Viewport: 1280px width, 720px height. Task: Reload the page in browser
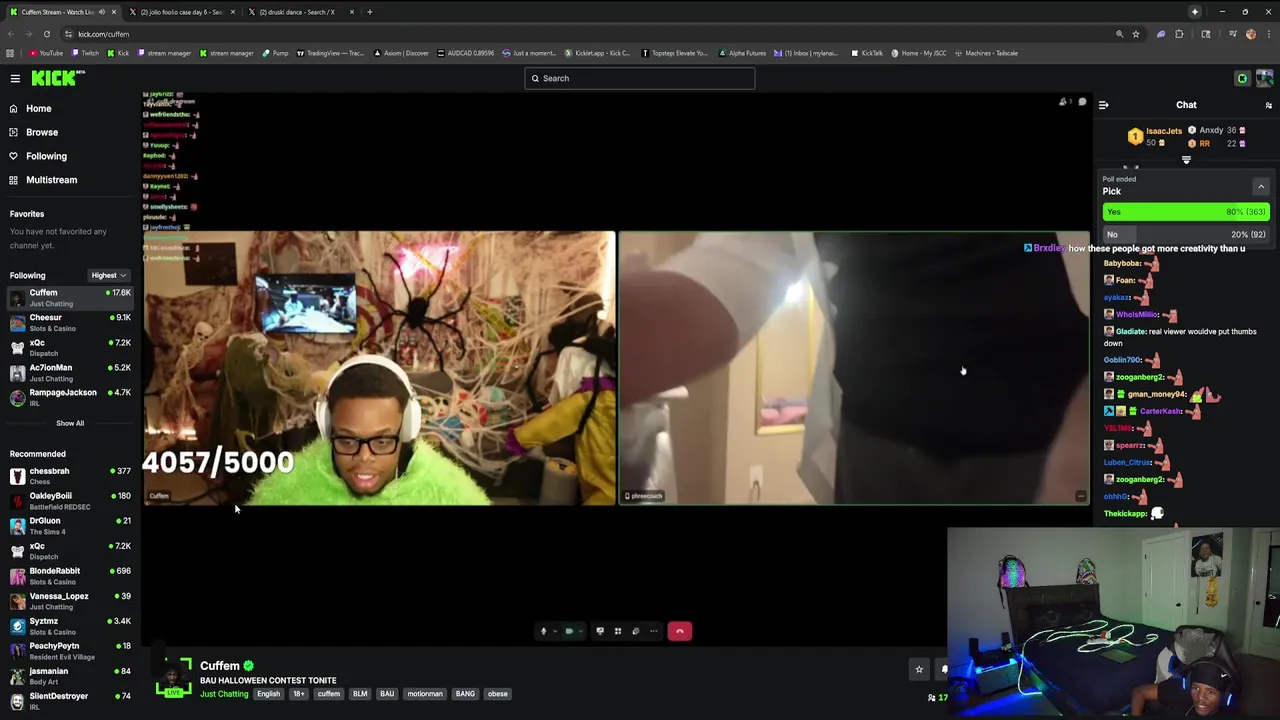point(46,34)
